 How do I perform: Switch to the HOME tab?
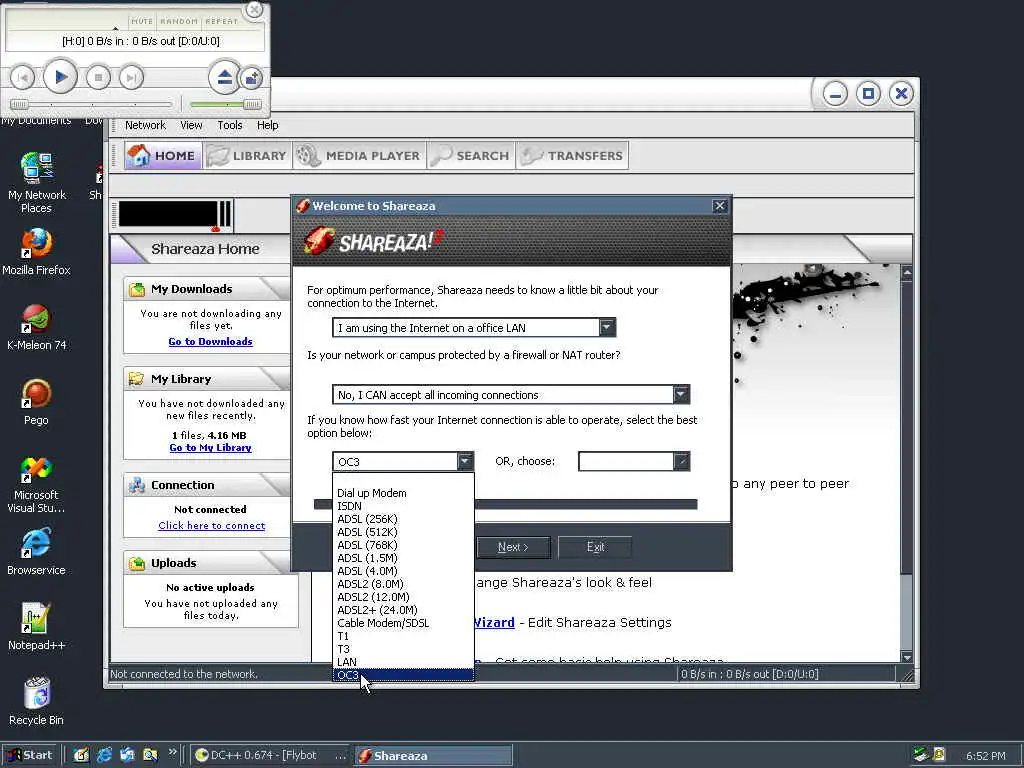(163, 155)
